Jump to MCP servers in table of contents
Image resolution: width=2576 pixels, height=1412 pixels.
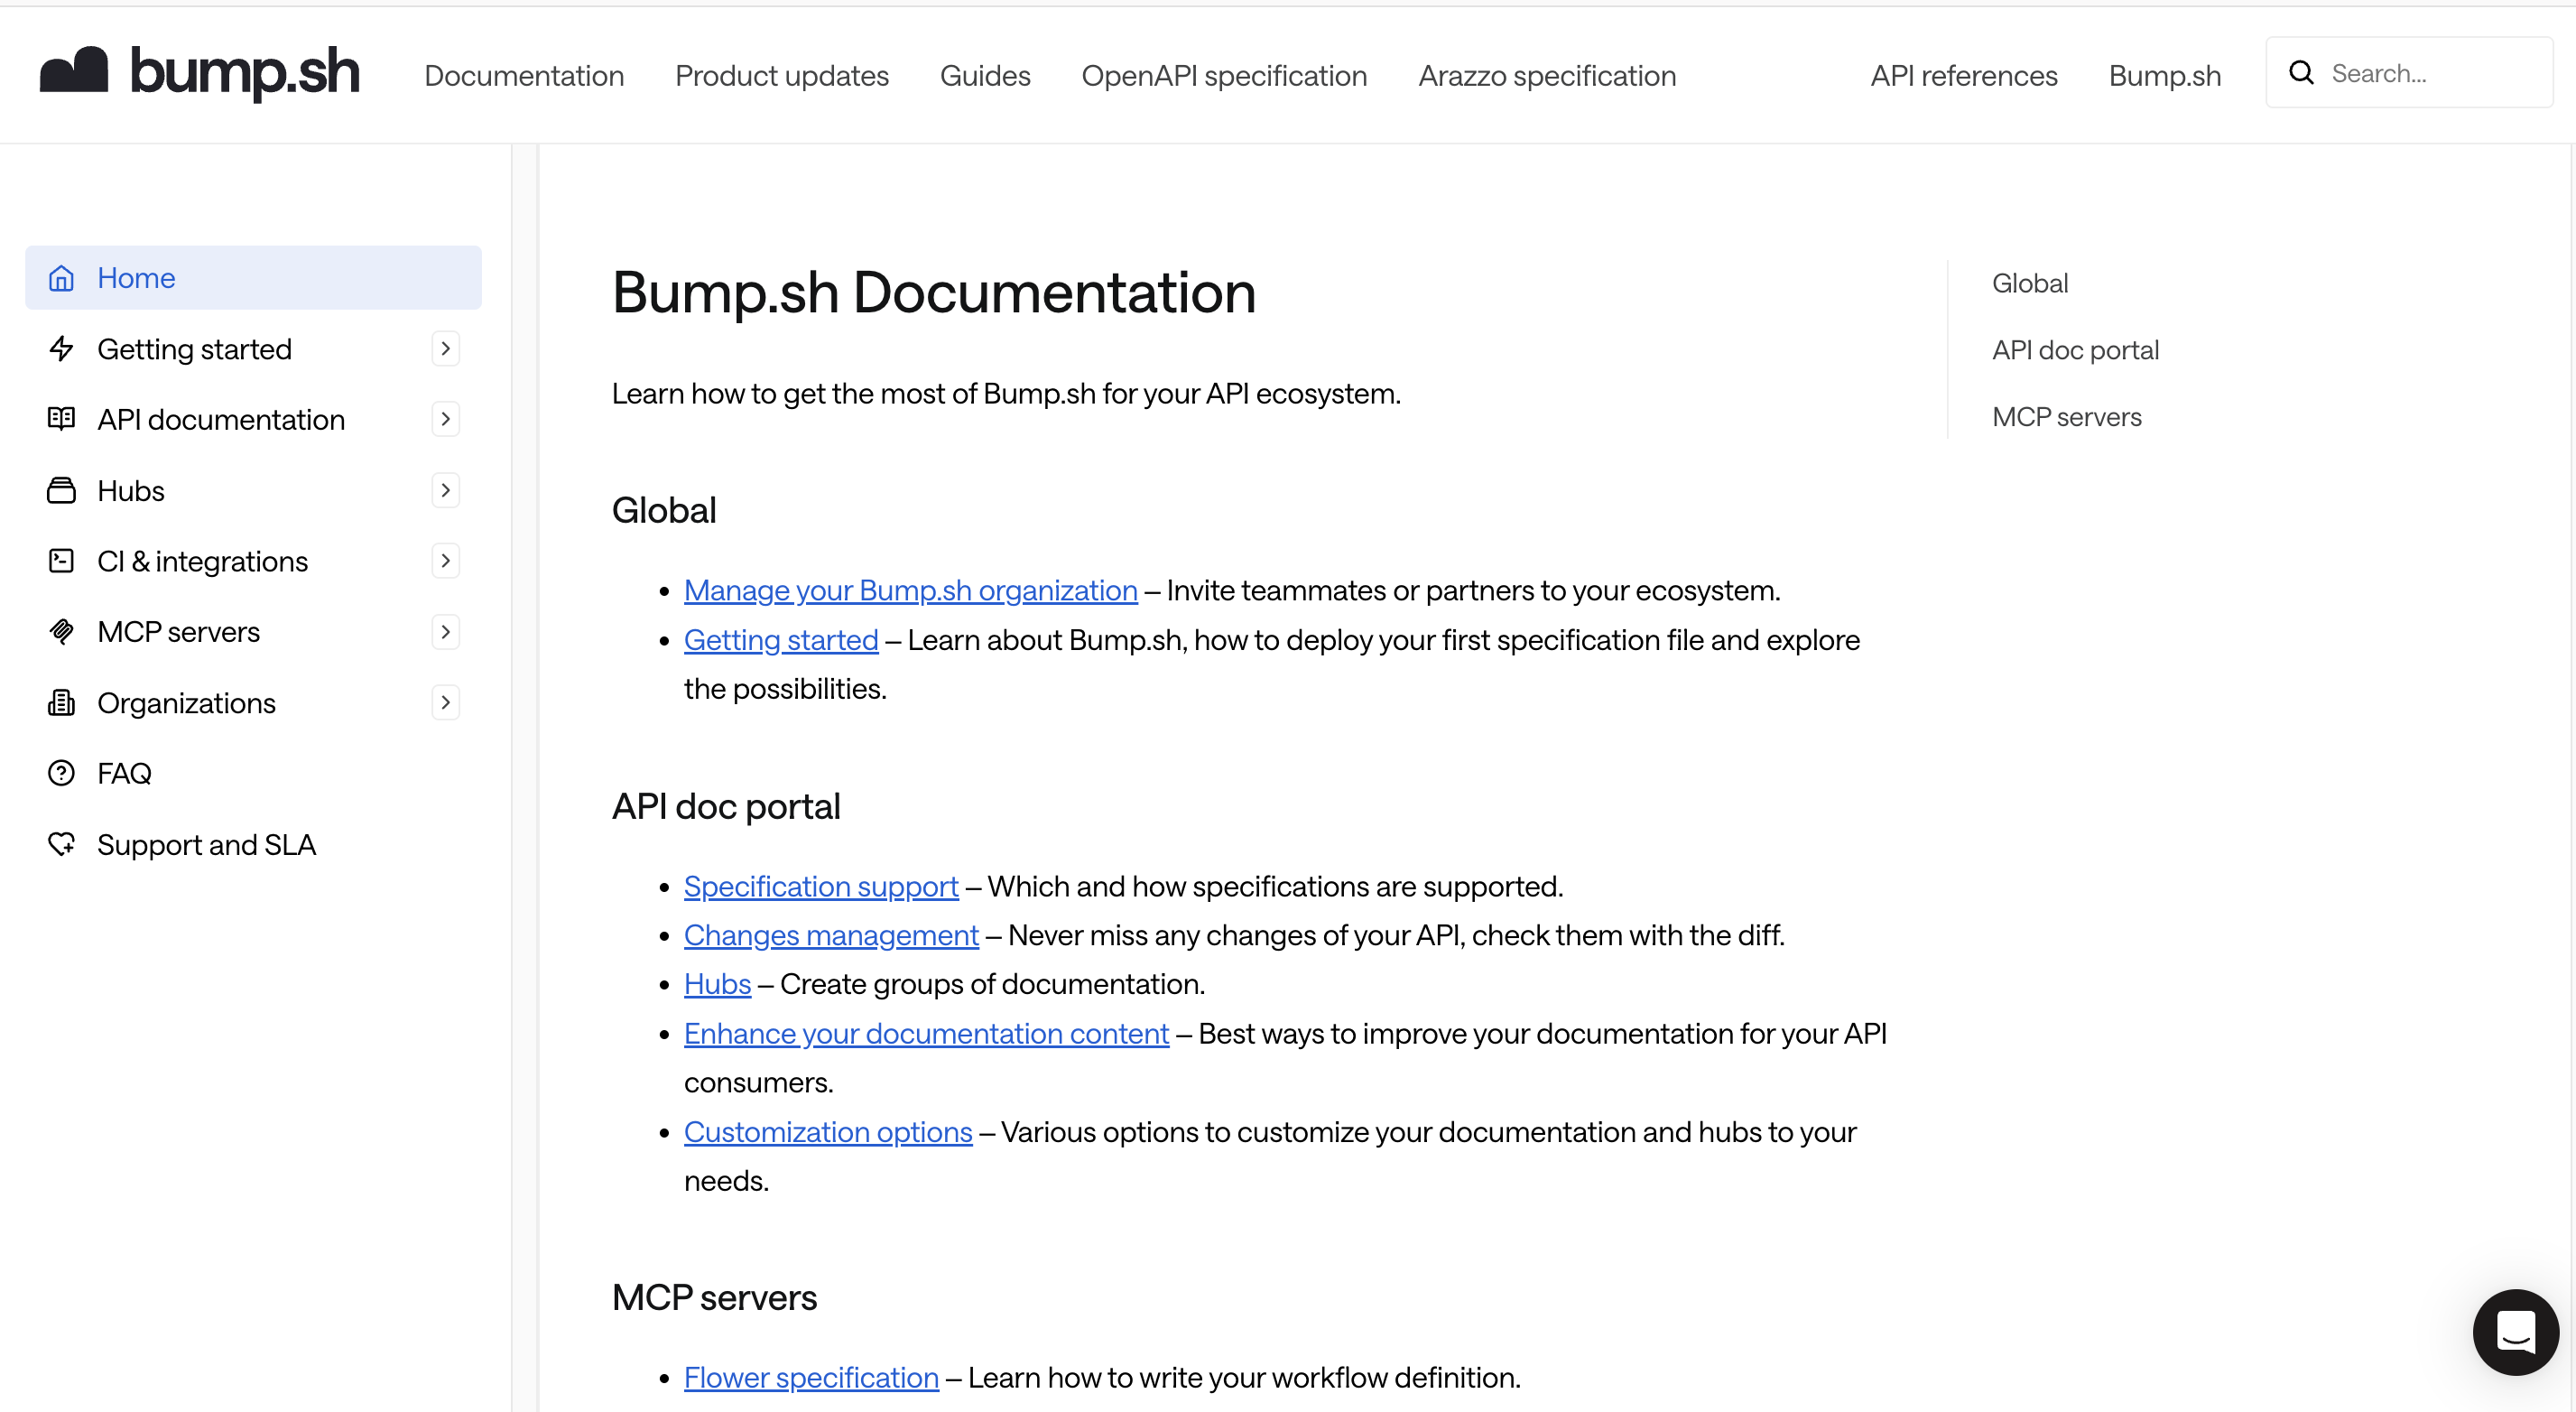[x=2066, y=417]
